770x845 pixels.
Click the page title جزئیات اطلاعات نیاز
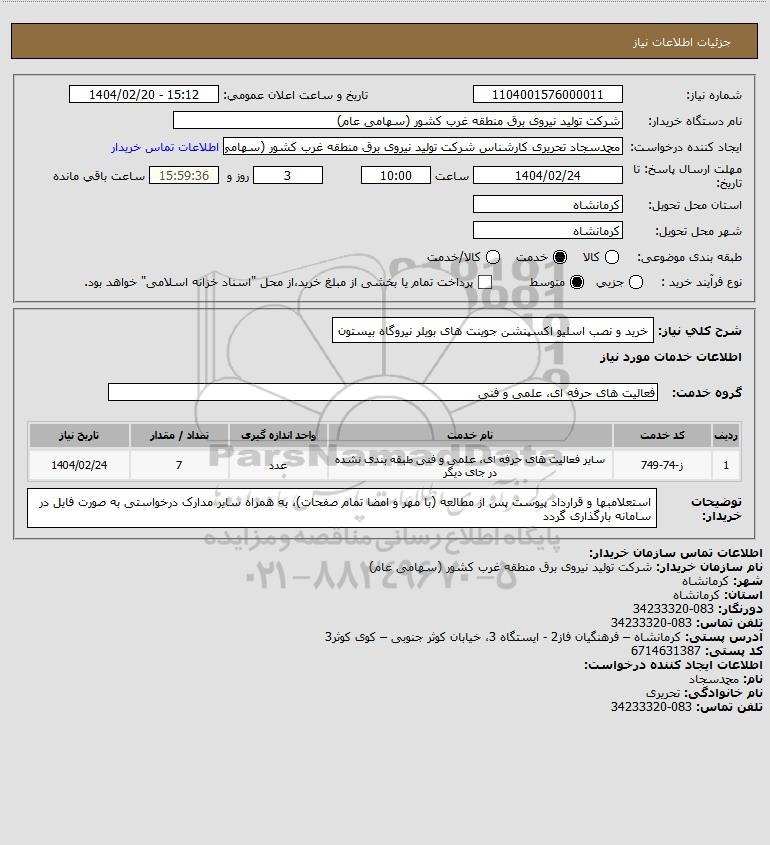[x=682, y=42]
